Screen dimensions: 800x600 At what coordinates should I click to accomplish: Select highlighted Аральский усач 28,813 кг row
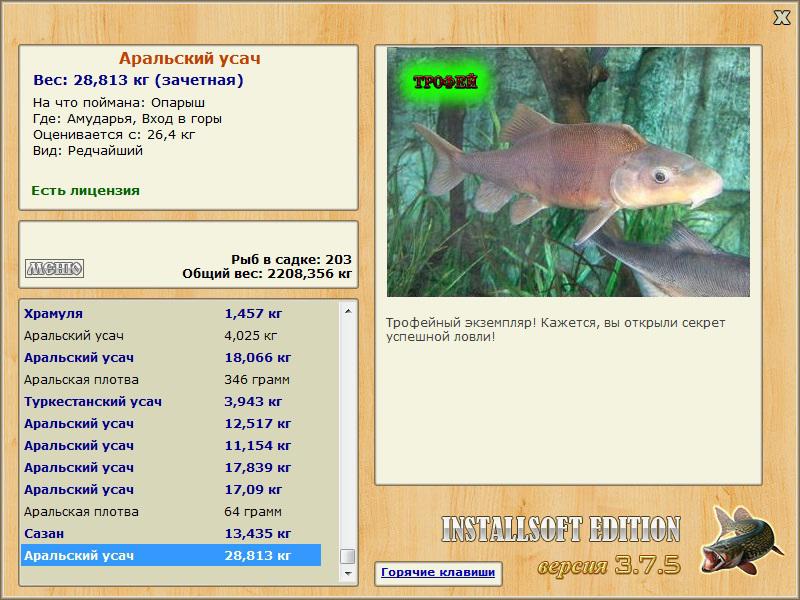coord(171,555)
